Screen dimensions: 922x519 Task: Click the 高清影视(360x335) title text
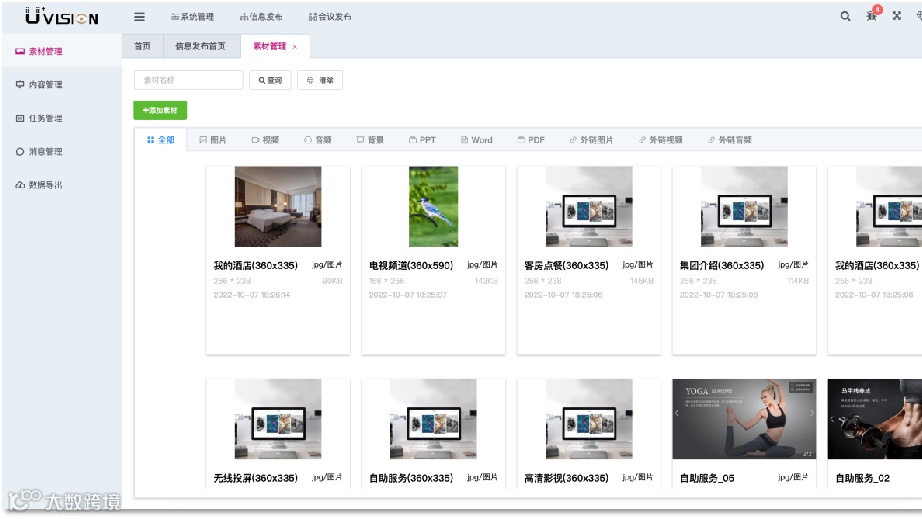(566, 478)
